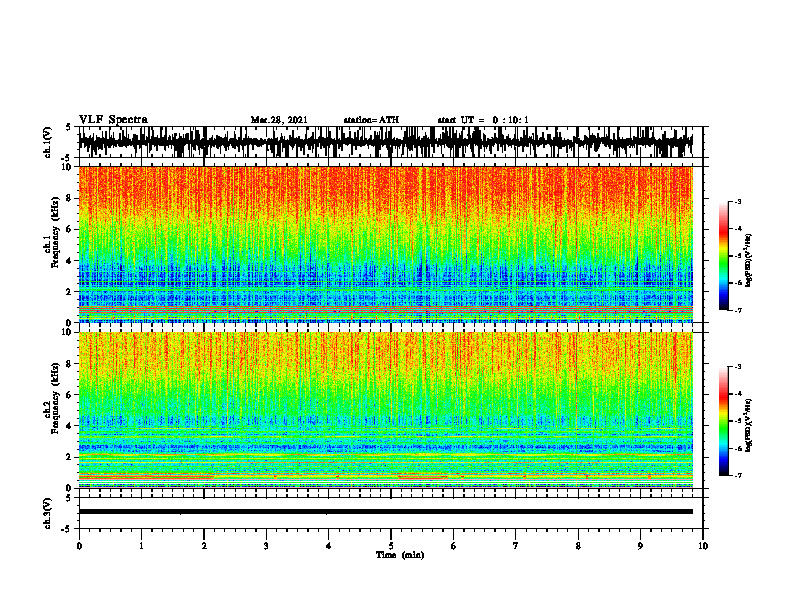Click the "start UT = 0:10:1" header text
The height and width of the screenshot is (612, 792).
[483, 120]
